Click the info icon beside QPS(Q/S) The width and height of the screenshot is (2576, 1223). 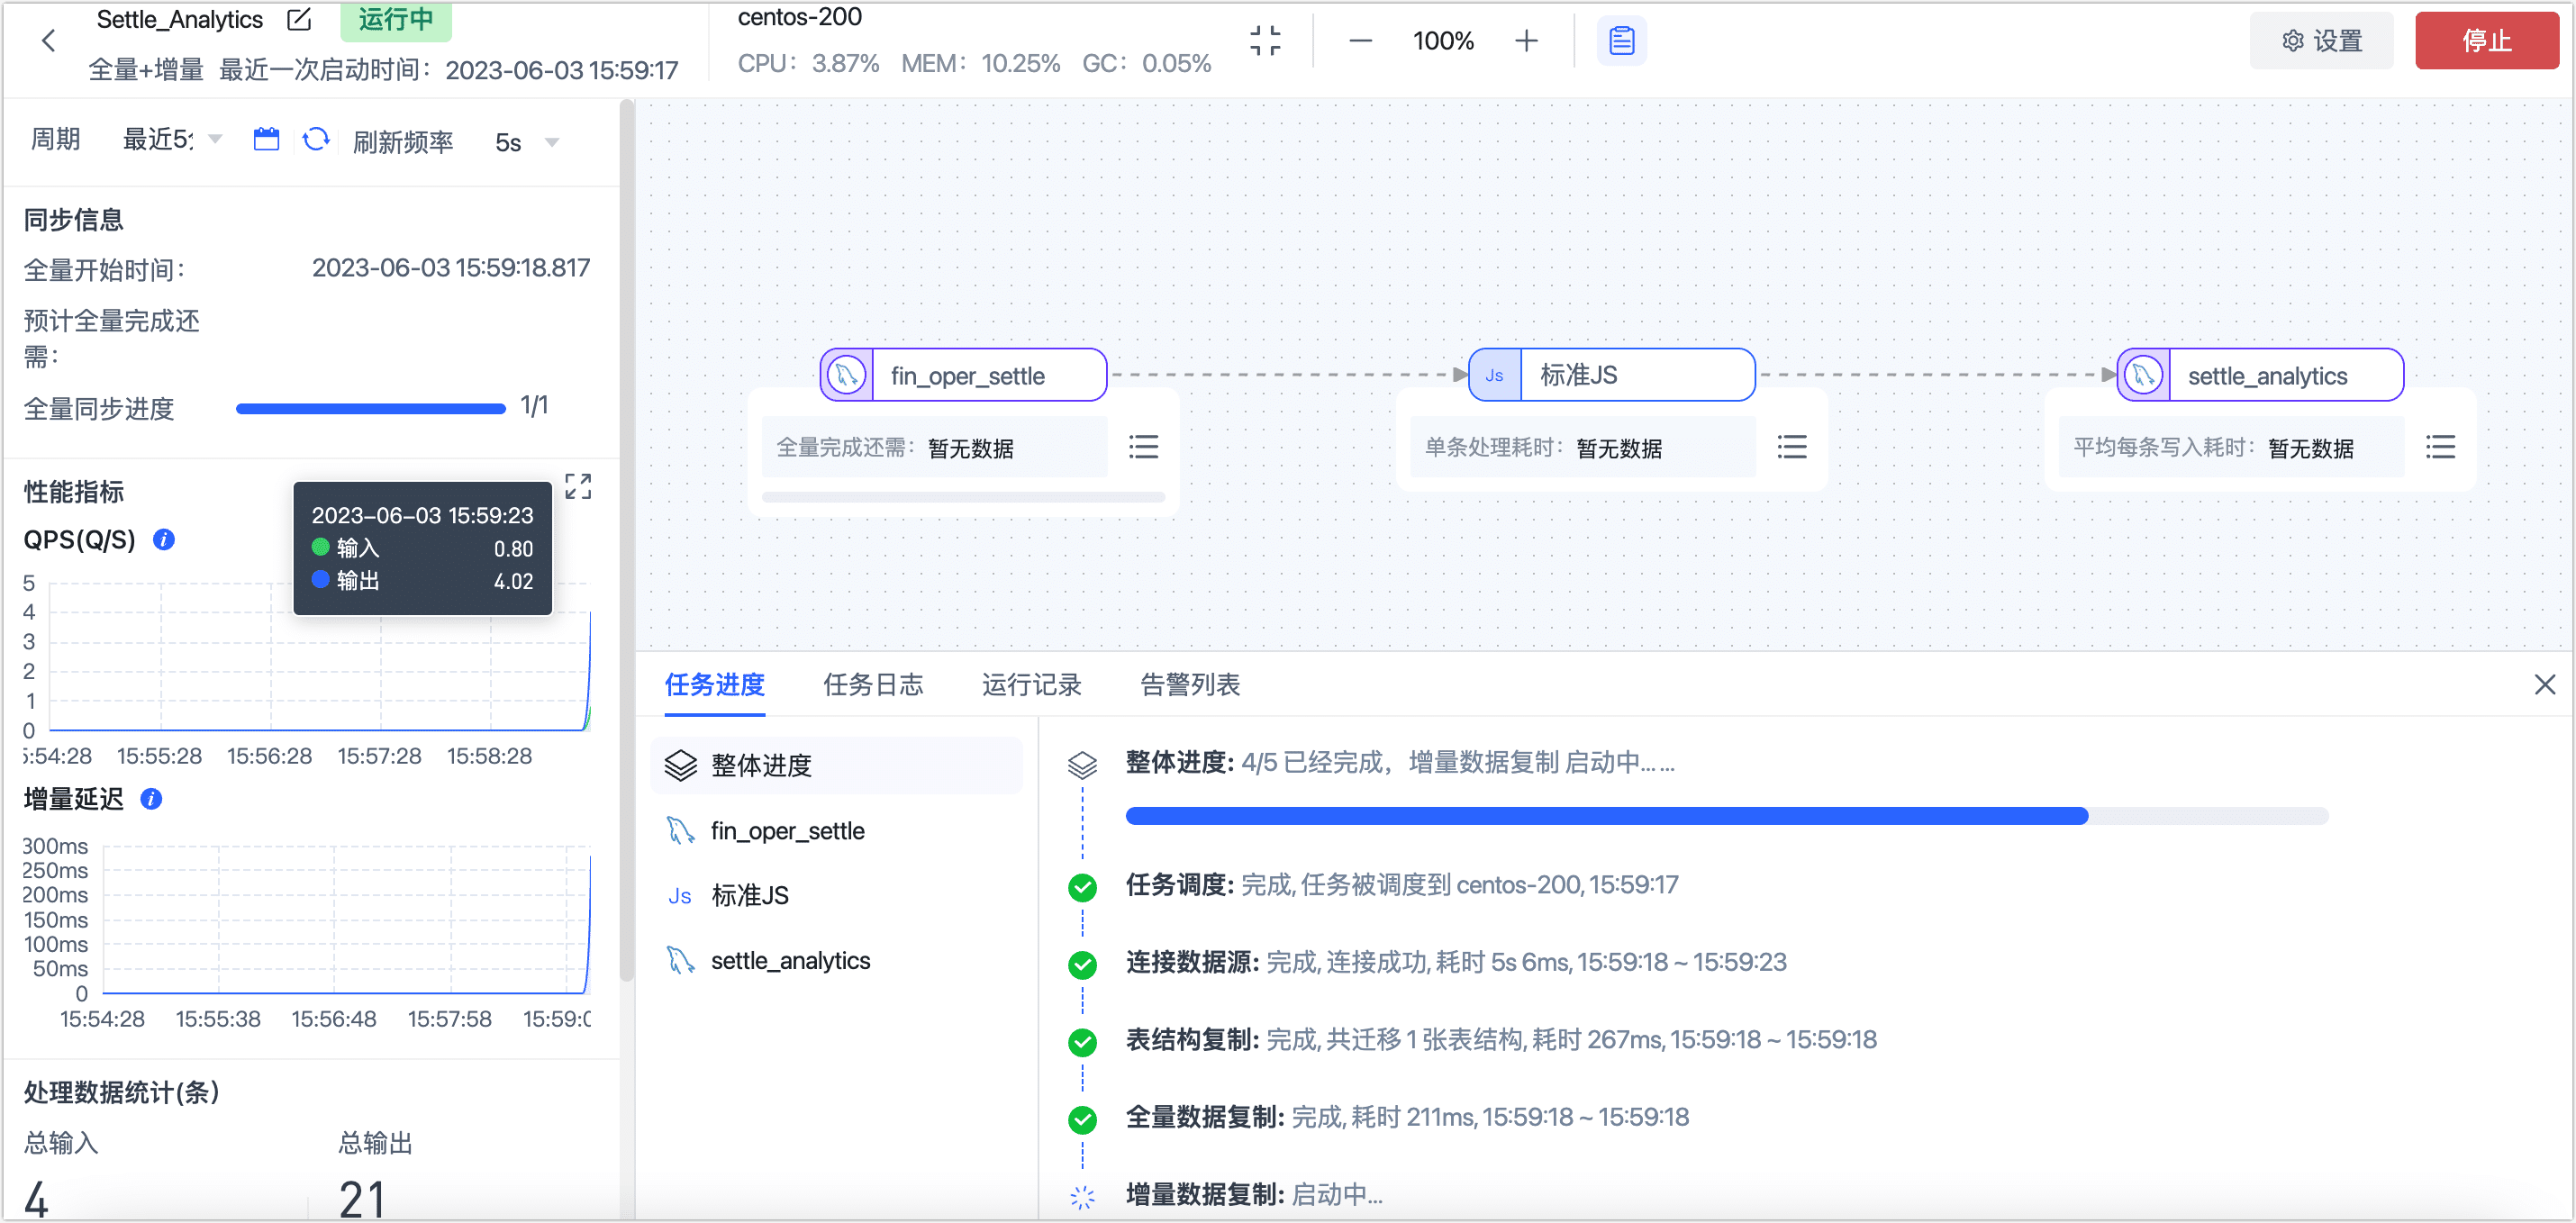(x=163, y=540)
